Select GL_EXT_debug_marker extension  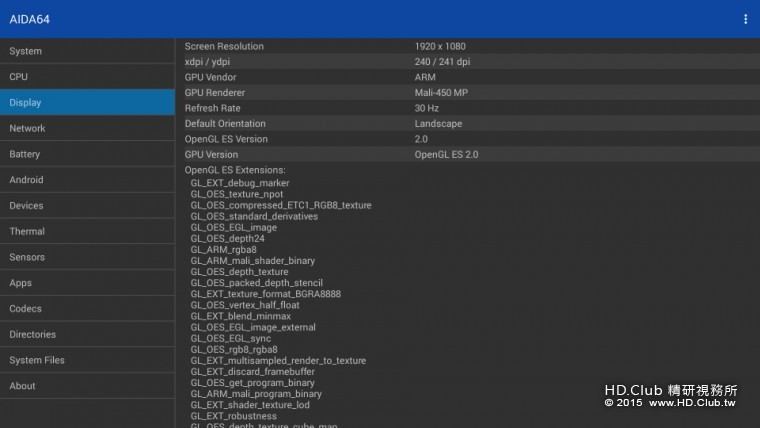(240, 183)
